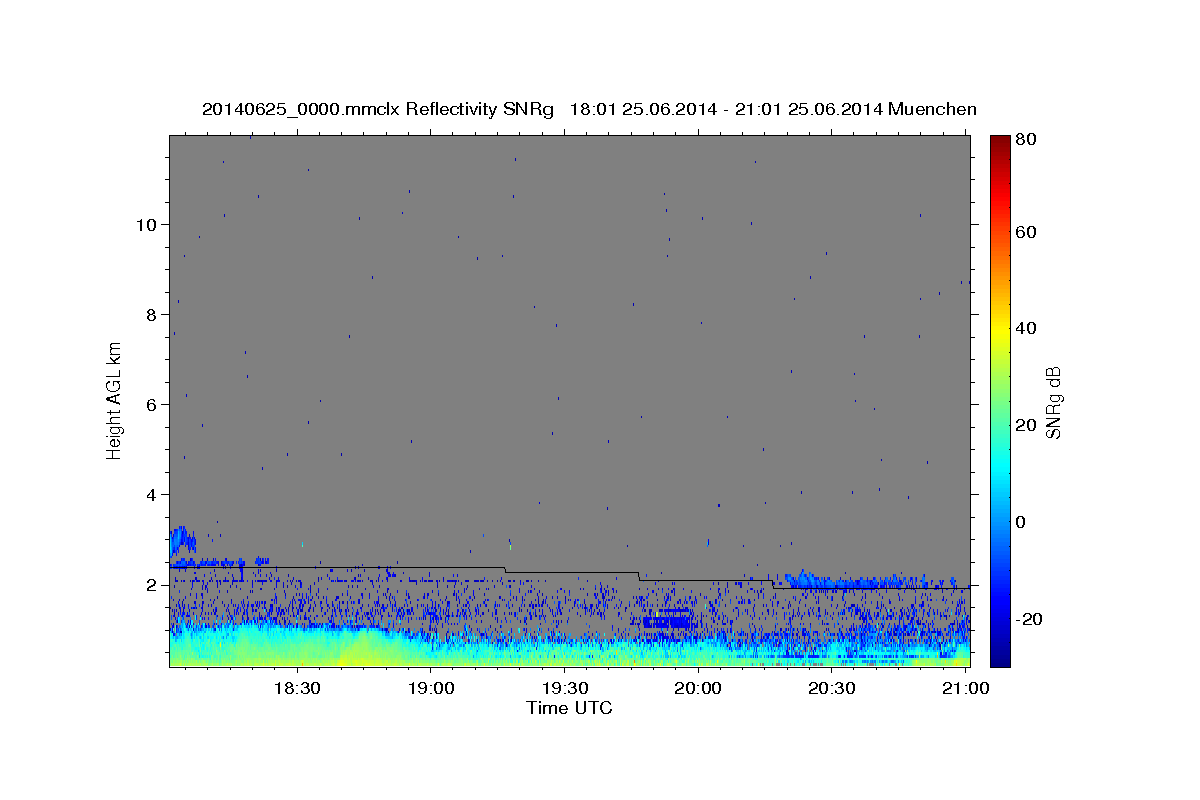Screen dimensions: 1200x800
Task: Click the 'SNRg dB' colorbar label
Action: pyautogui.click(x=1053, y=401)
